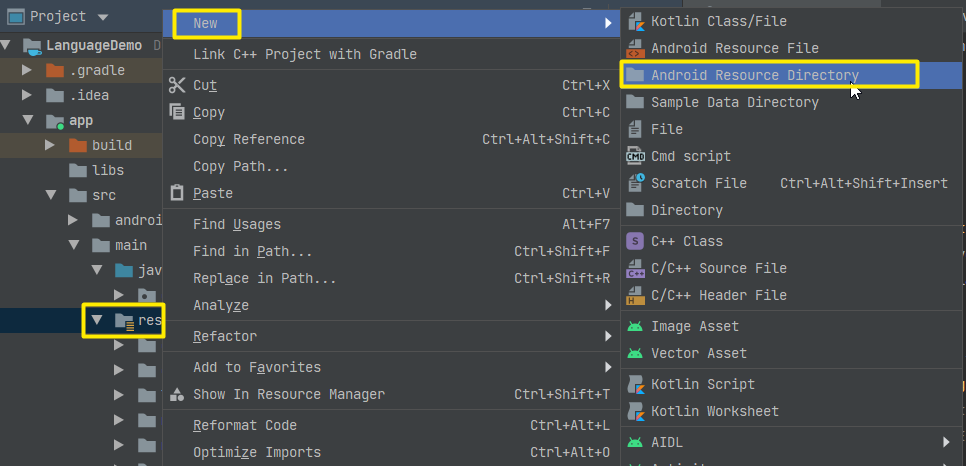Open the Refactor submenu
The width and height of the screenshot is (966, 466).
tap(225, 336)
